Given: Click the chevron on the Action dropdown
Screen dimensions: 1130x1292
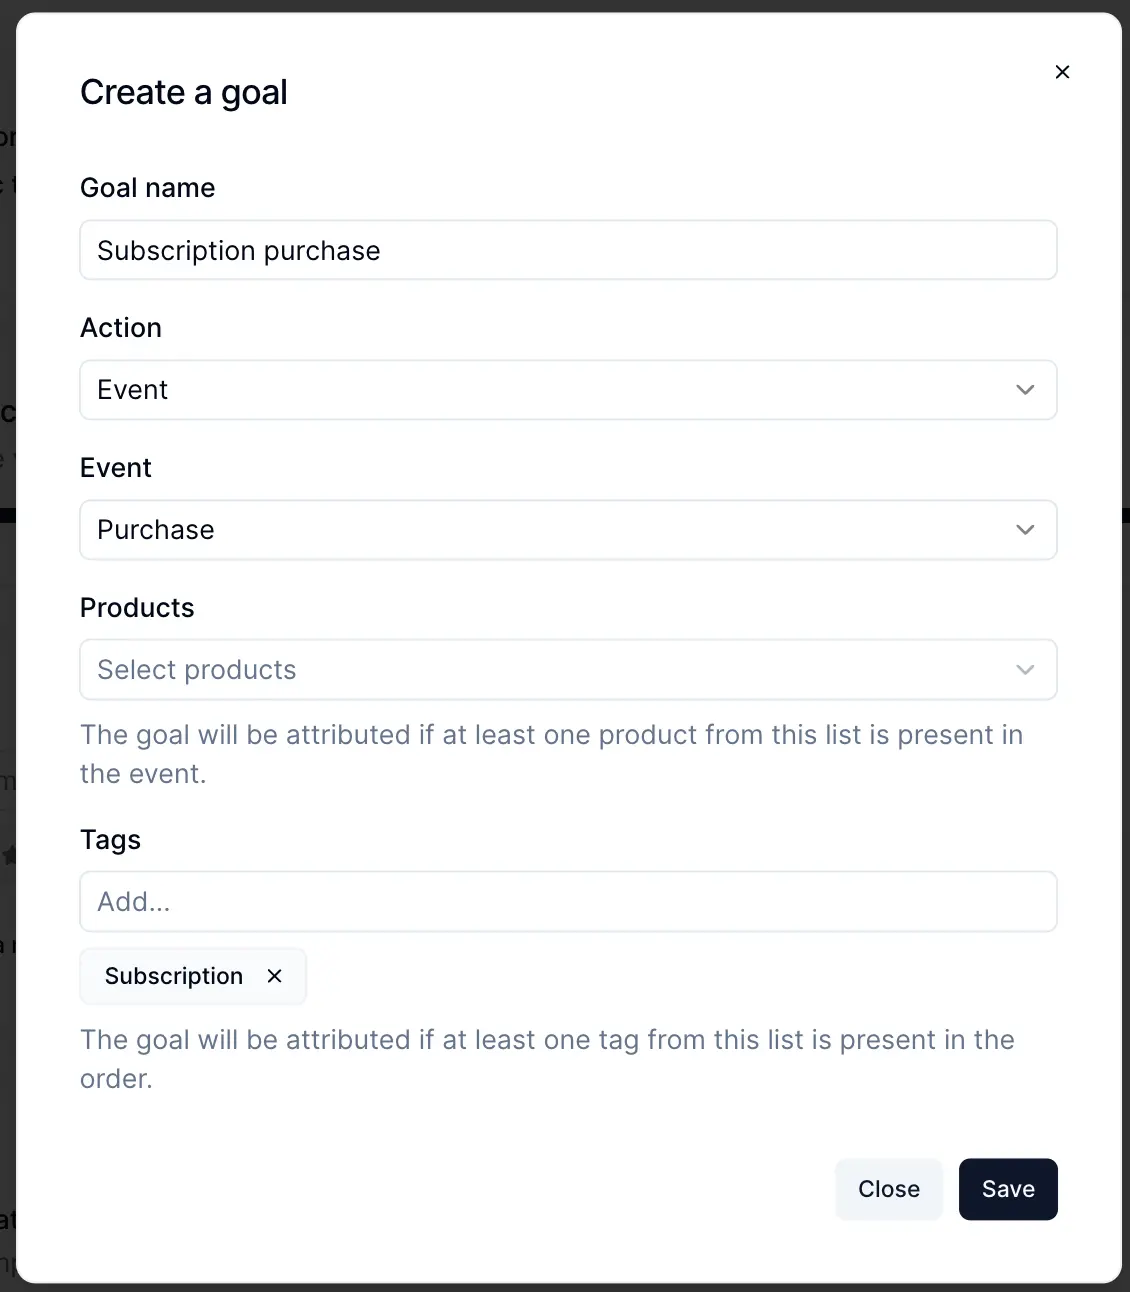Looking at the screenshot, I should pos(1025,390).
